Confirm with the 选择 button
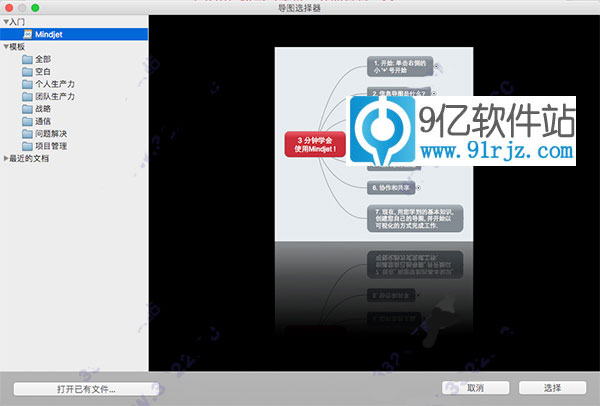 [552, 388]
